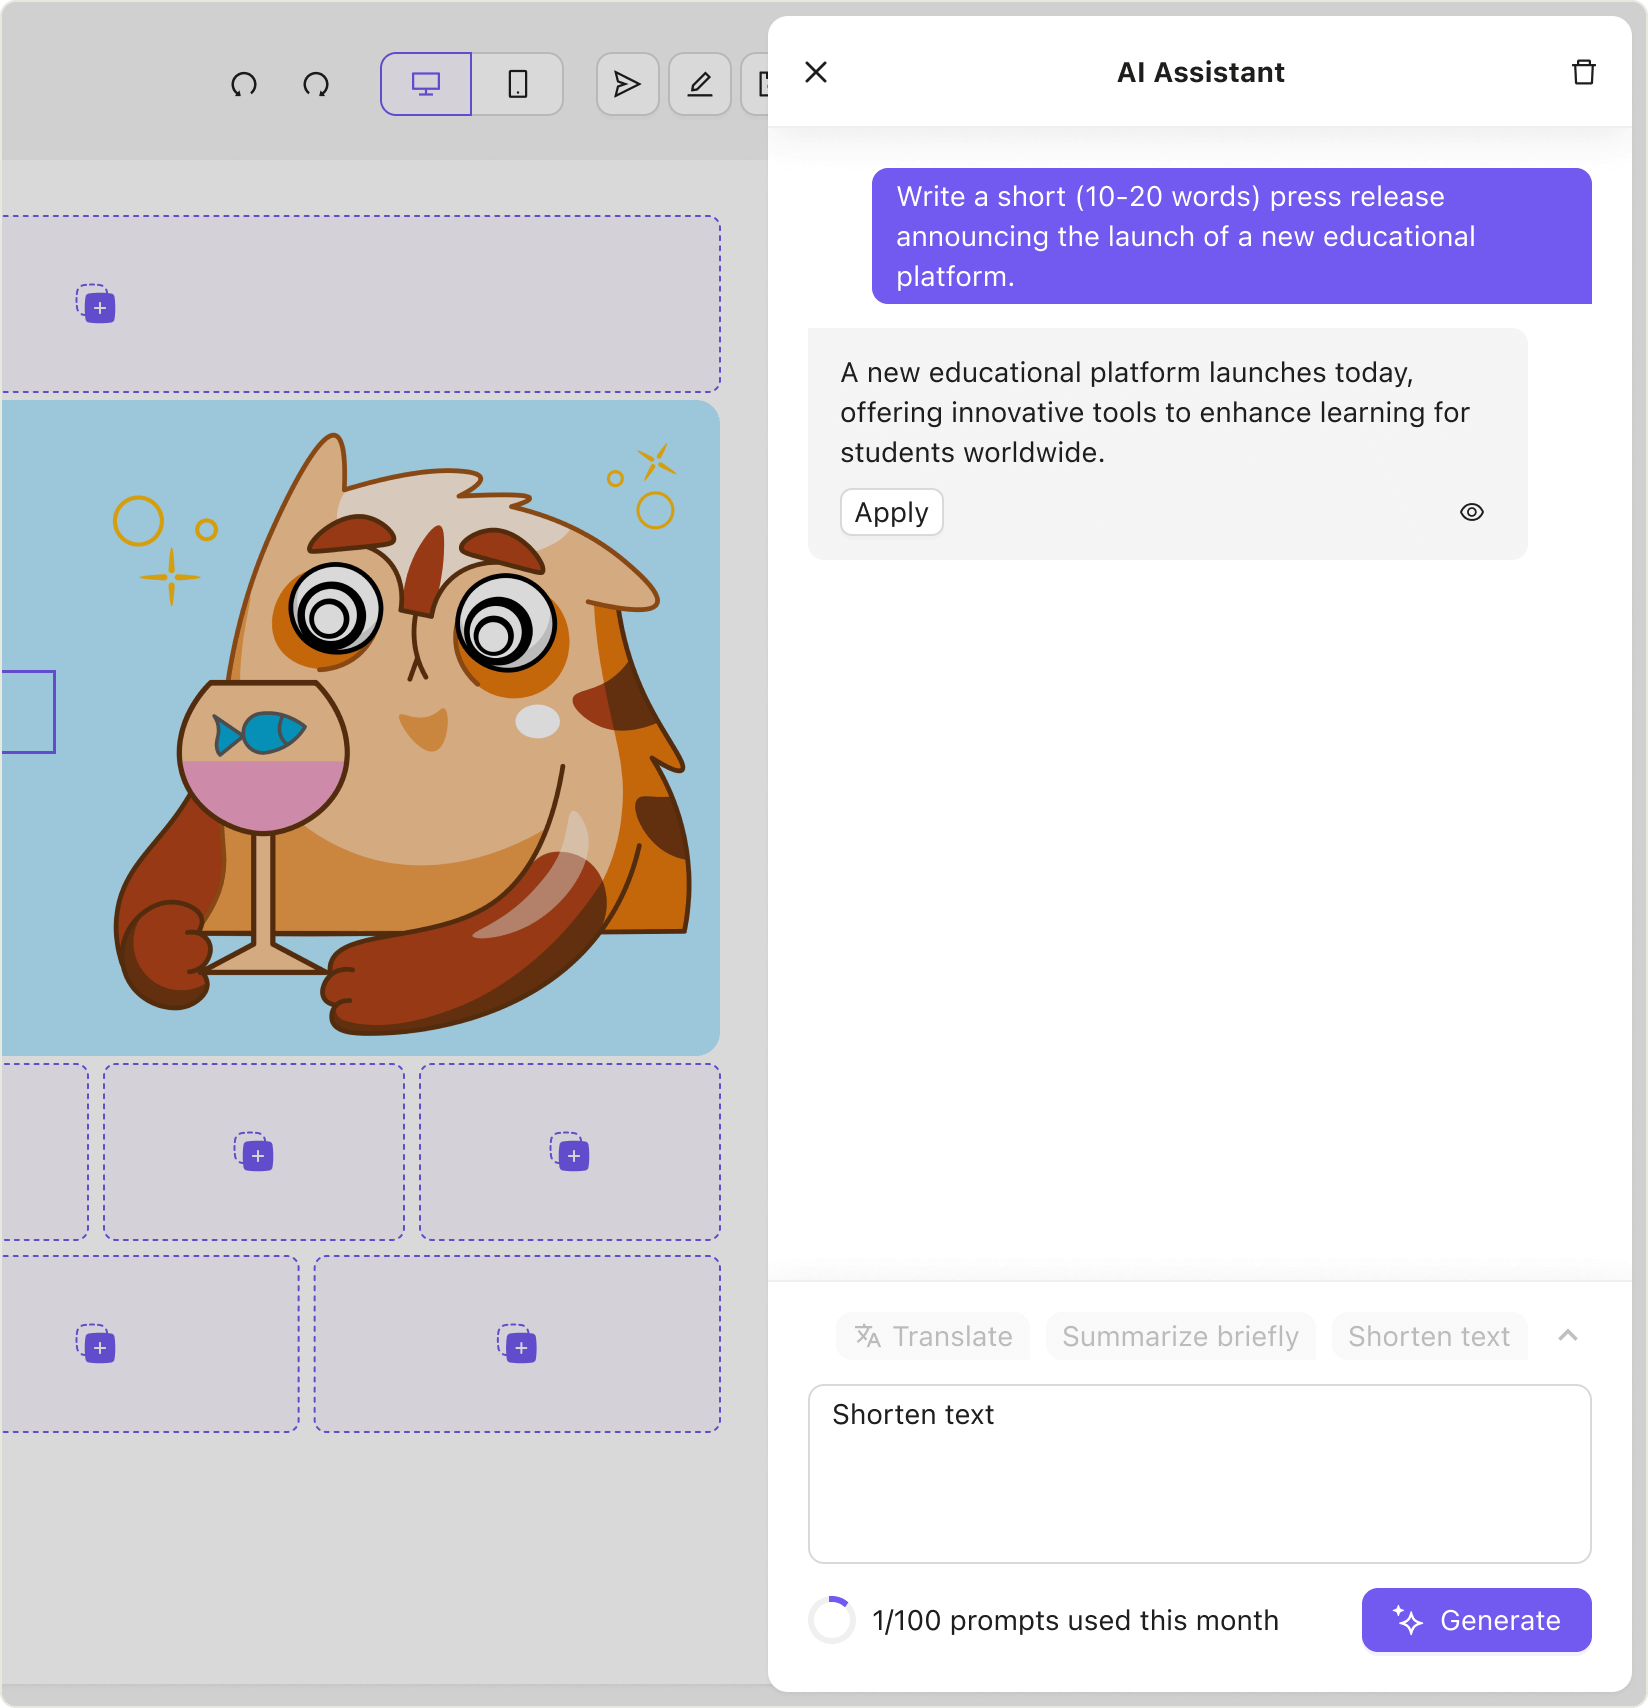Screen dimensions: 1648x1708
Task: Click the user prompt message bubble
Action: coord(1232,236)
